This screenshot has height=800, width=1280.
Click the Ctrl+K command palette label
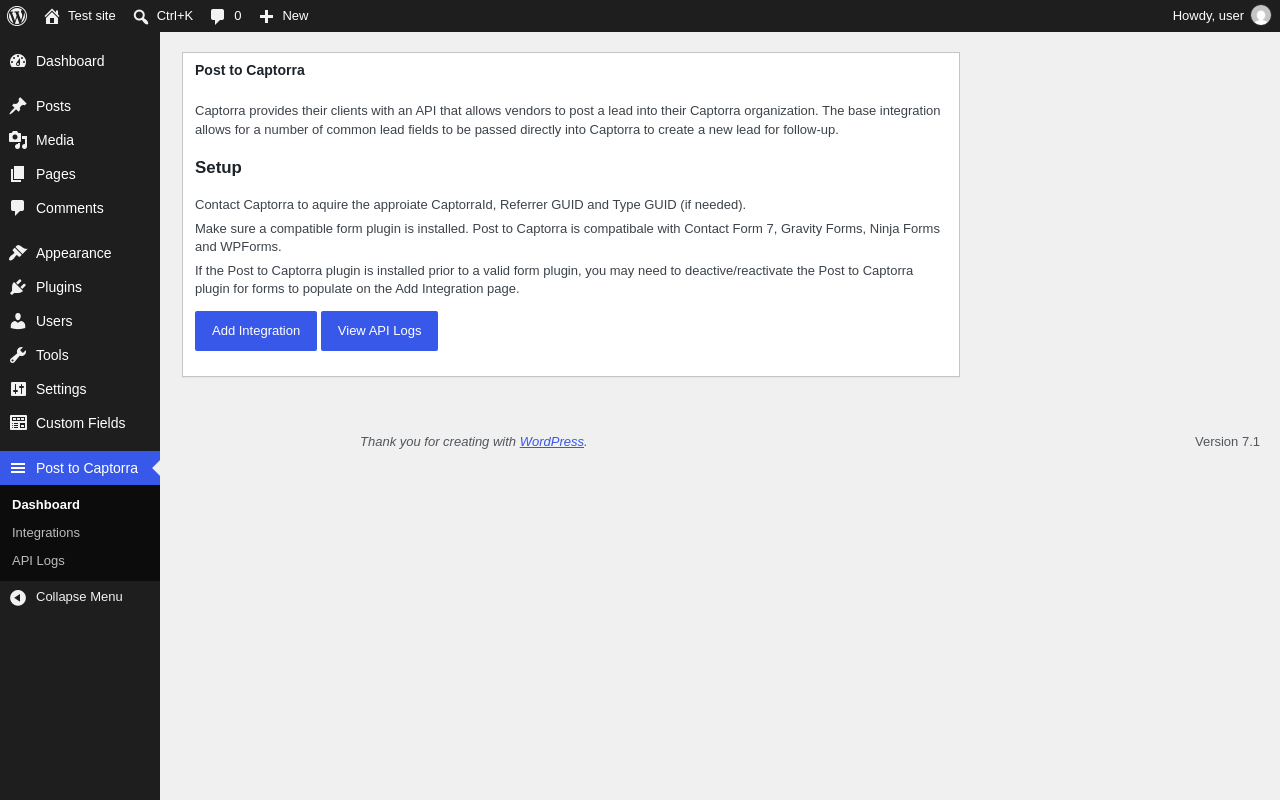pos(175,16)
